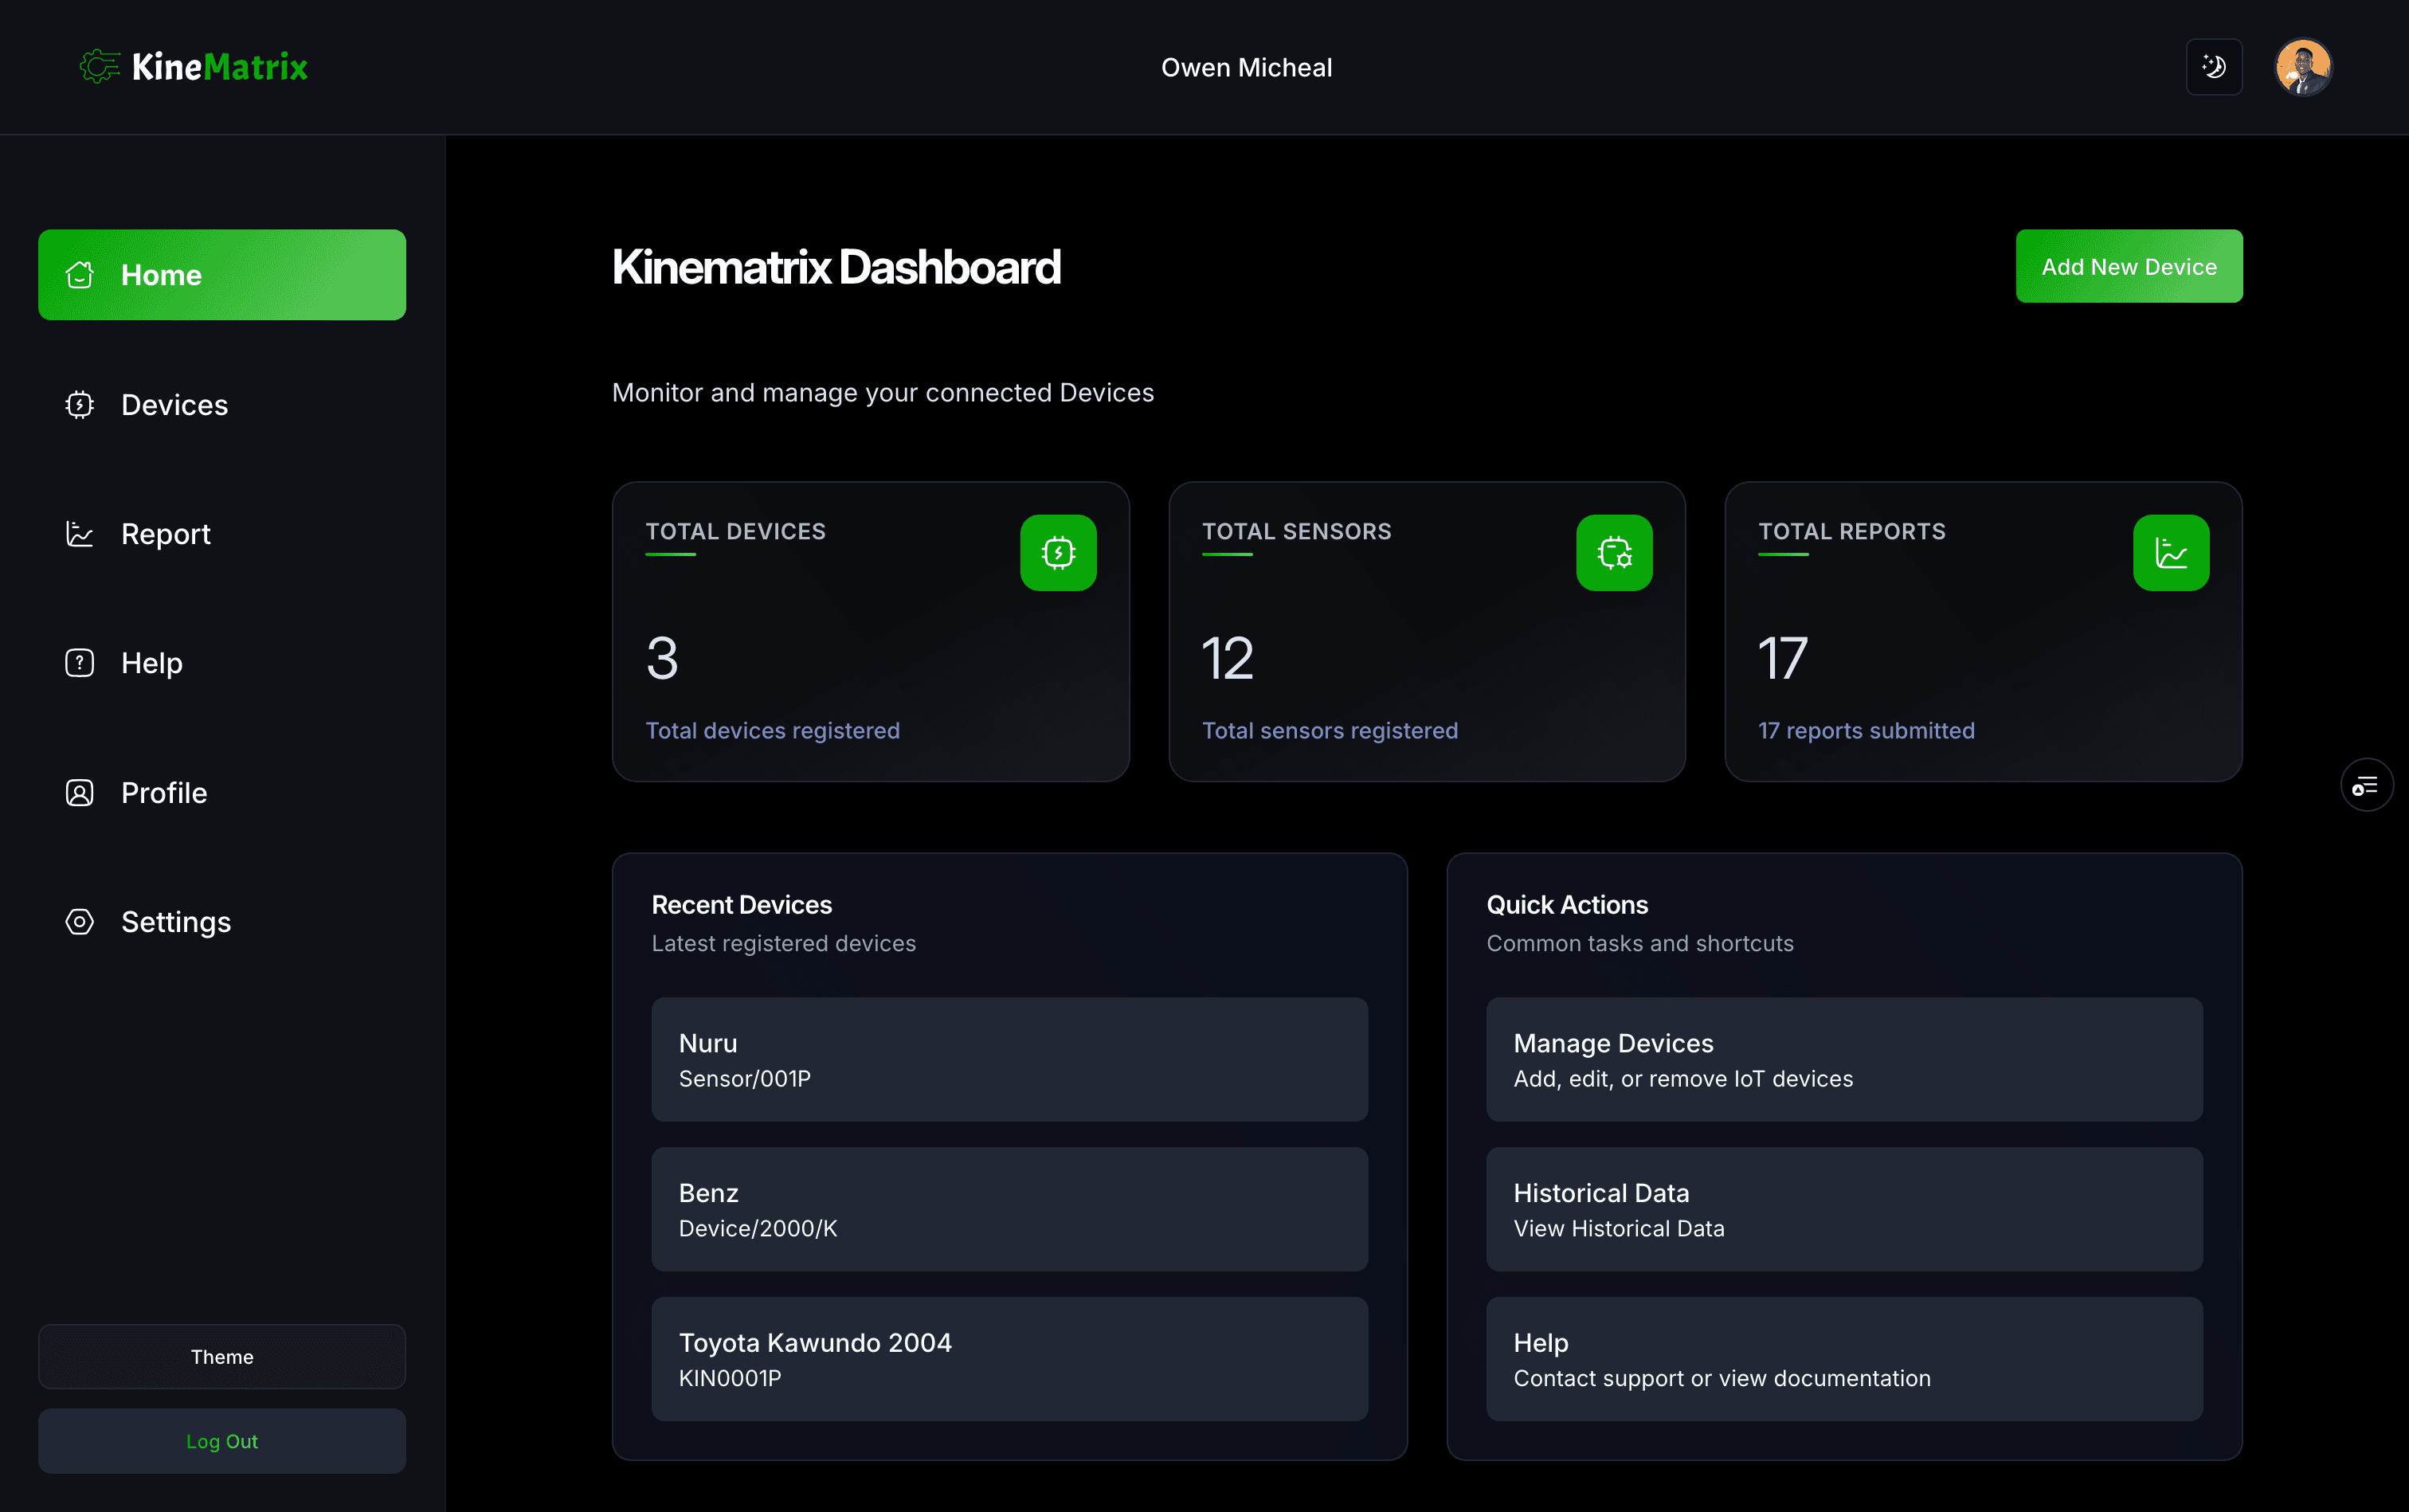The image size is (2409, 1512).
Task: Toggle dark mode with the top-right moon button
Action: [x=2213, y=66]
